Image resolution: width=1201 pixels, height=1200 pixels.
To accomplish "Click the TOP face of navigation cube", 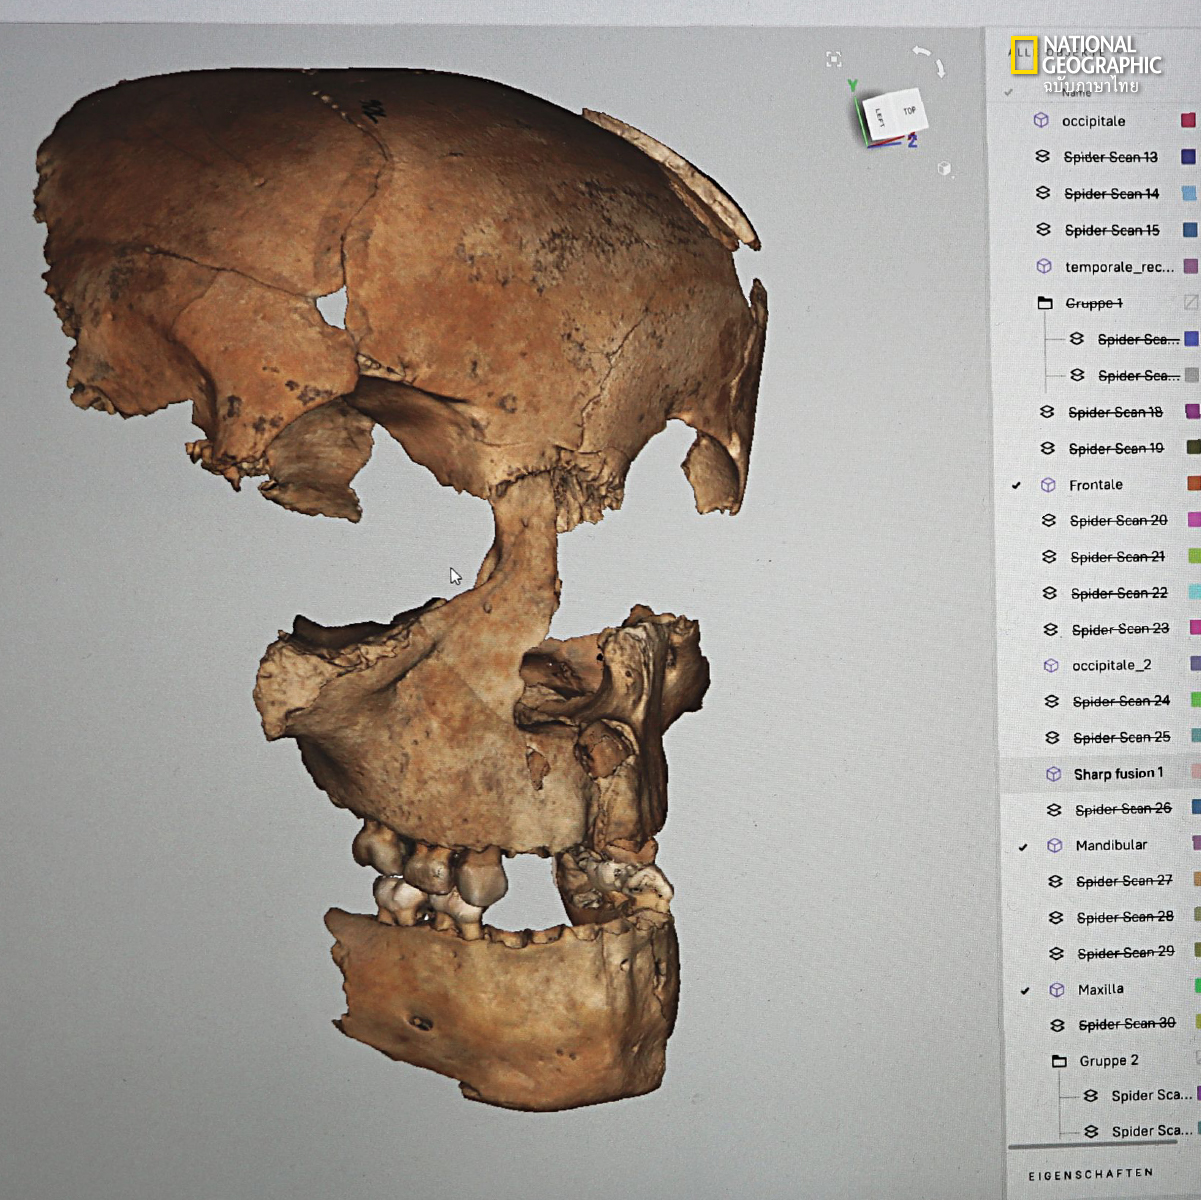I will (908, 110).
